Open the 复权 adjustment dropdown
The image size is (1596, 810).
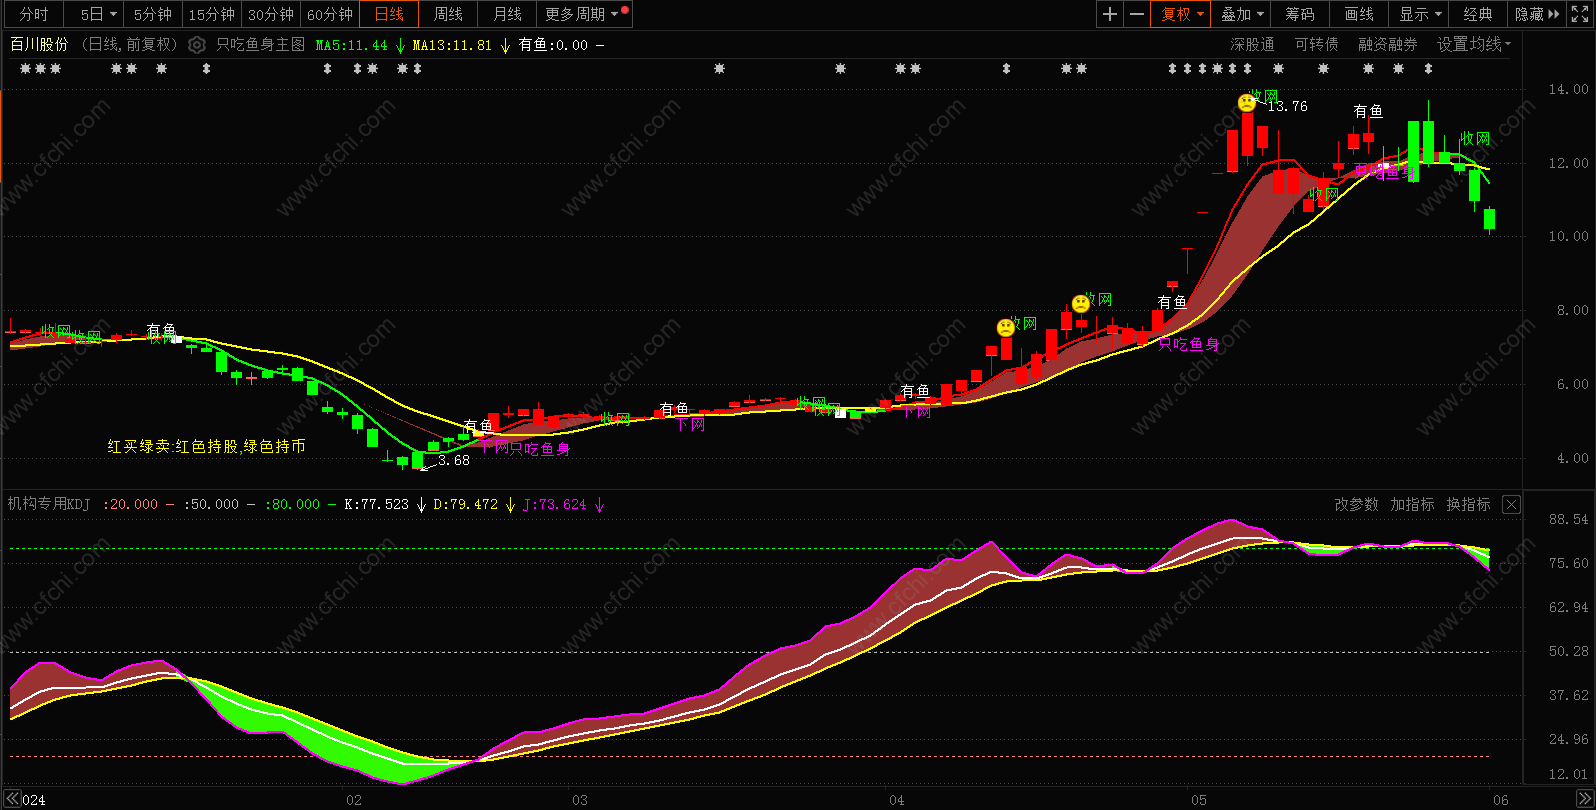tap(1181, 14)
